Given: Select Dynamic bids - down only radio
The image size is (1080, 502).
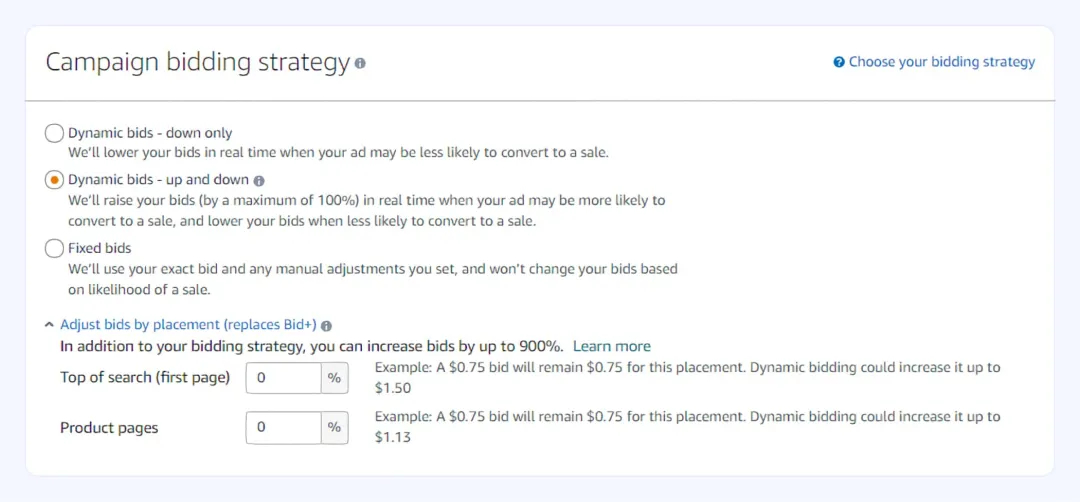Looking at the screenshot, I should pyautogui.click(x=54, y=133).
